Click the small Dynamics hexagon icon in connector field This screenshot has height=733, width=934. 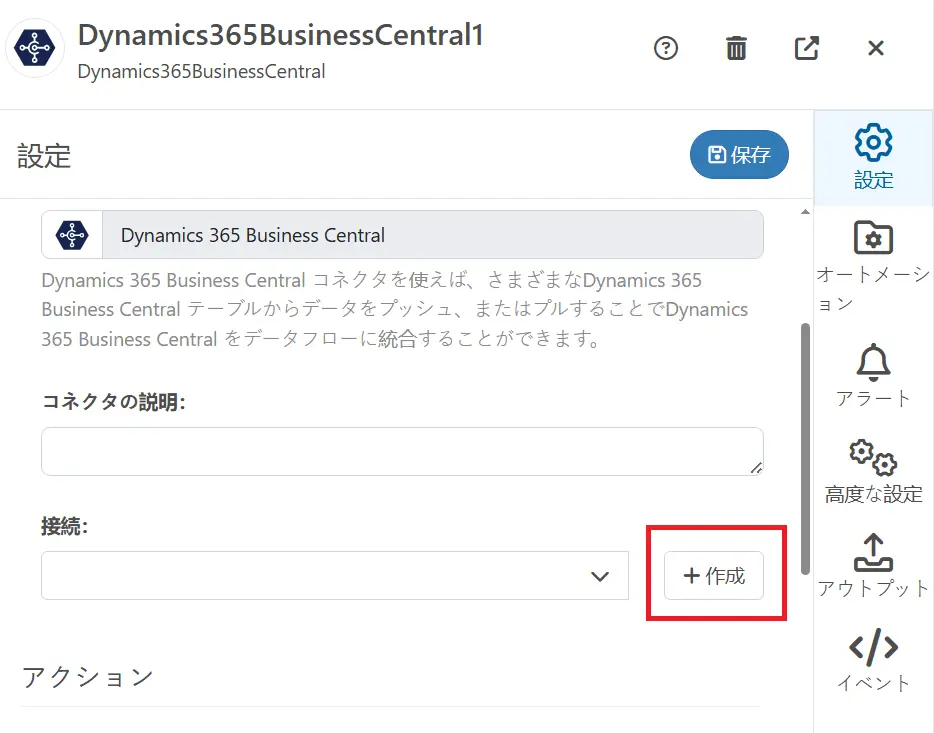tap(72, 235)
